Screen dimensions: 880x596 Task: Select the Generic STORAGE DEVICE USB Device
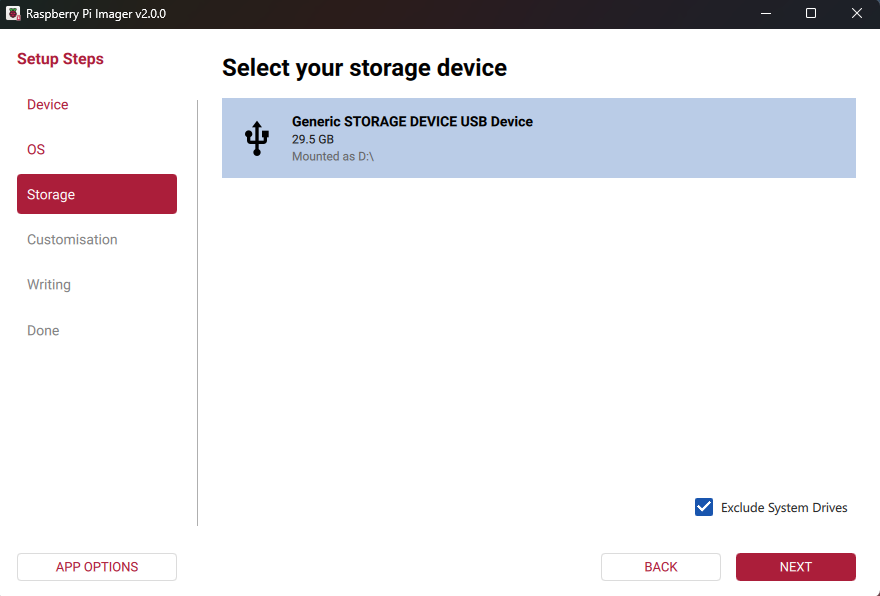(x=538, y=138)
